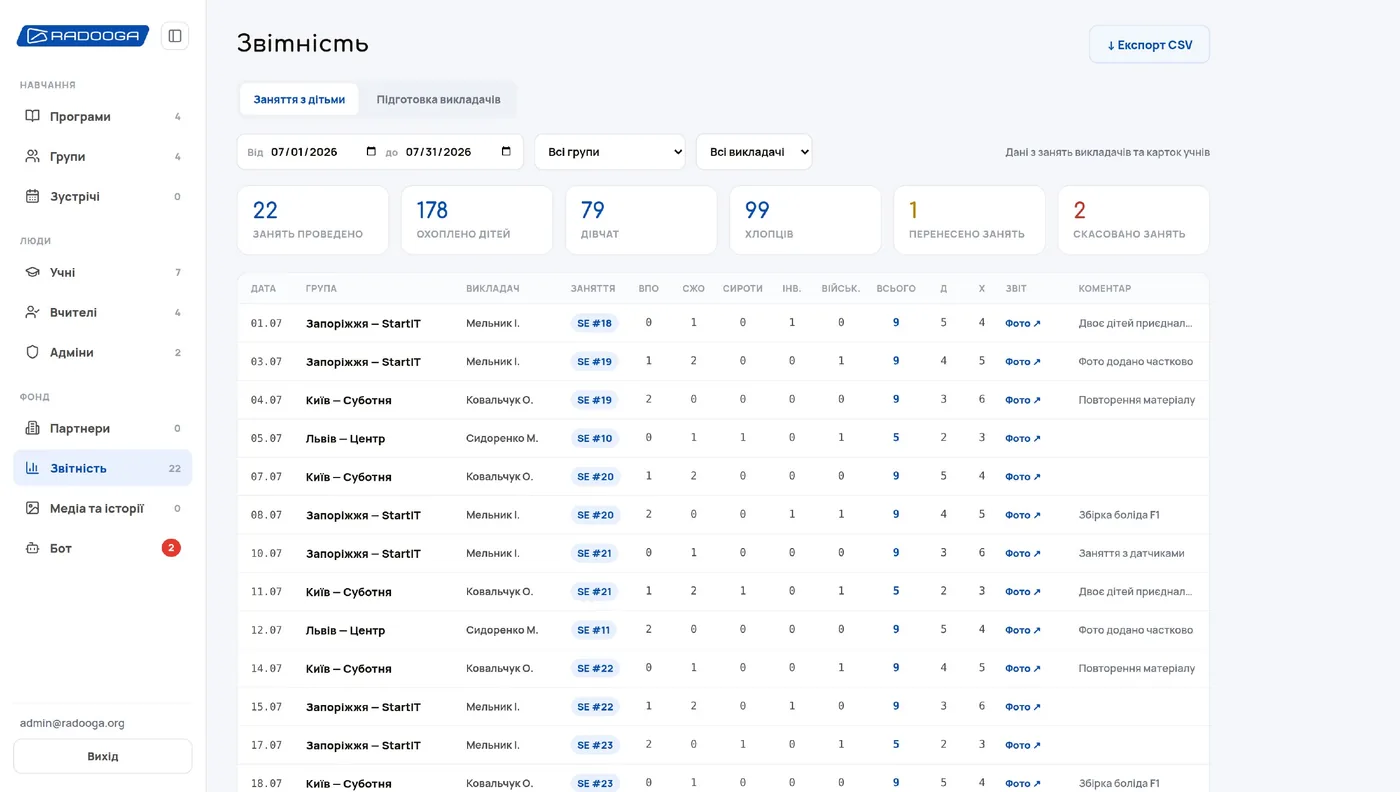Open calendar picker of the start date field

pyautogui.click(x=371, y=152)
